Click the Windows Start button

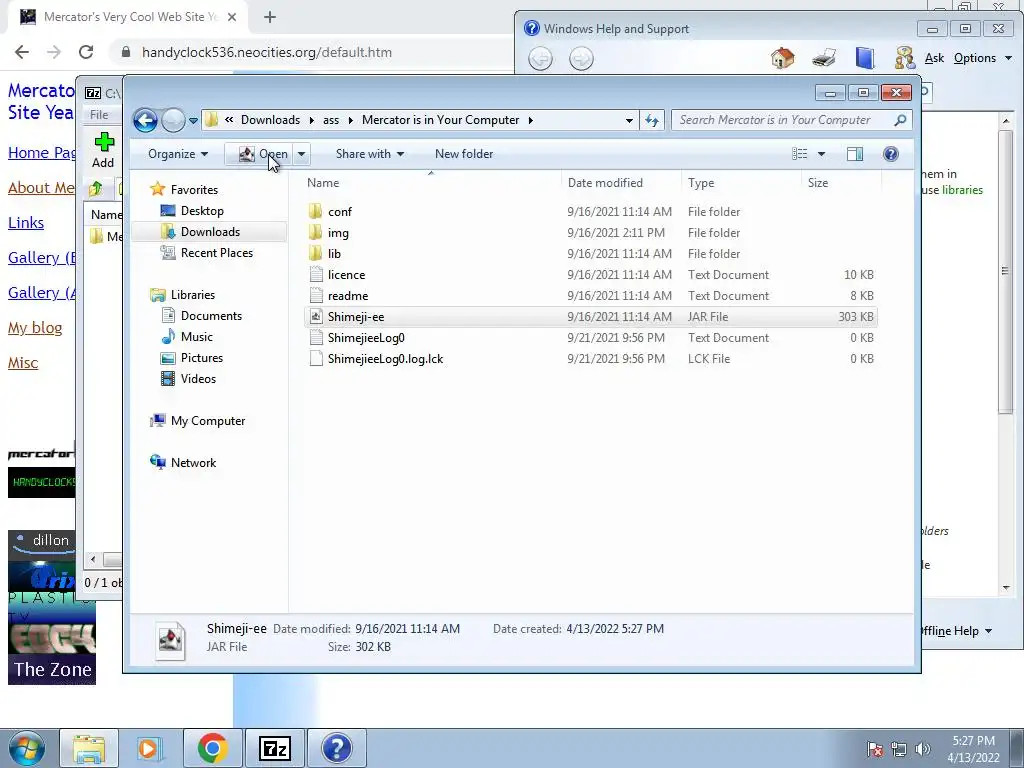(27, 748)
